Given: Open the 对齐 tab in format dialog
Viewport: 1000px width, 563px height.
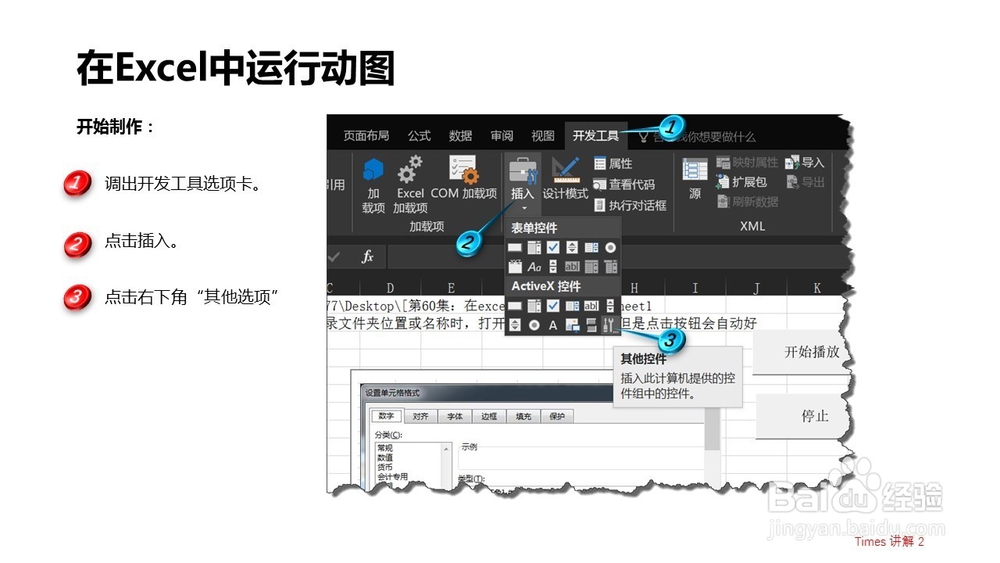Looking at the screenshot, I should (420, 416).
